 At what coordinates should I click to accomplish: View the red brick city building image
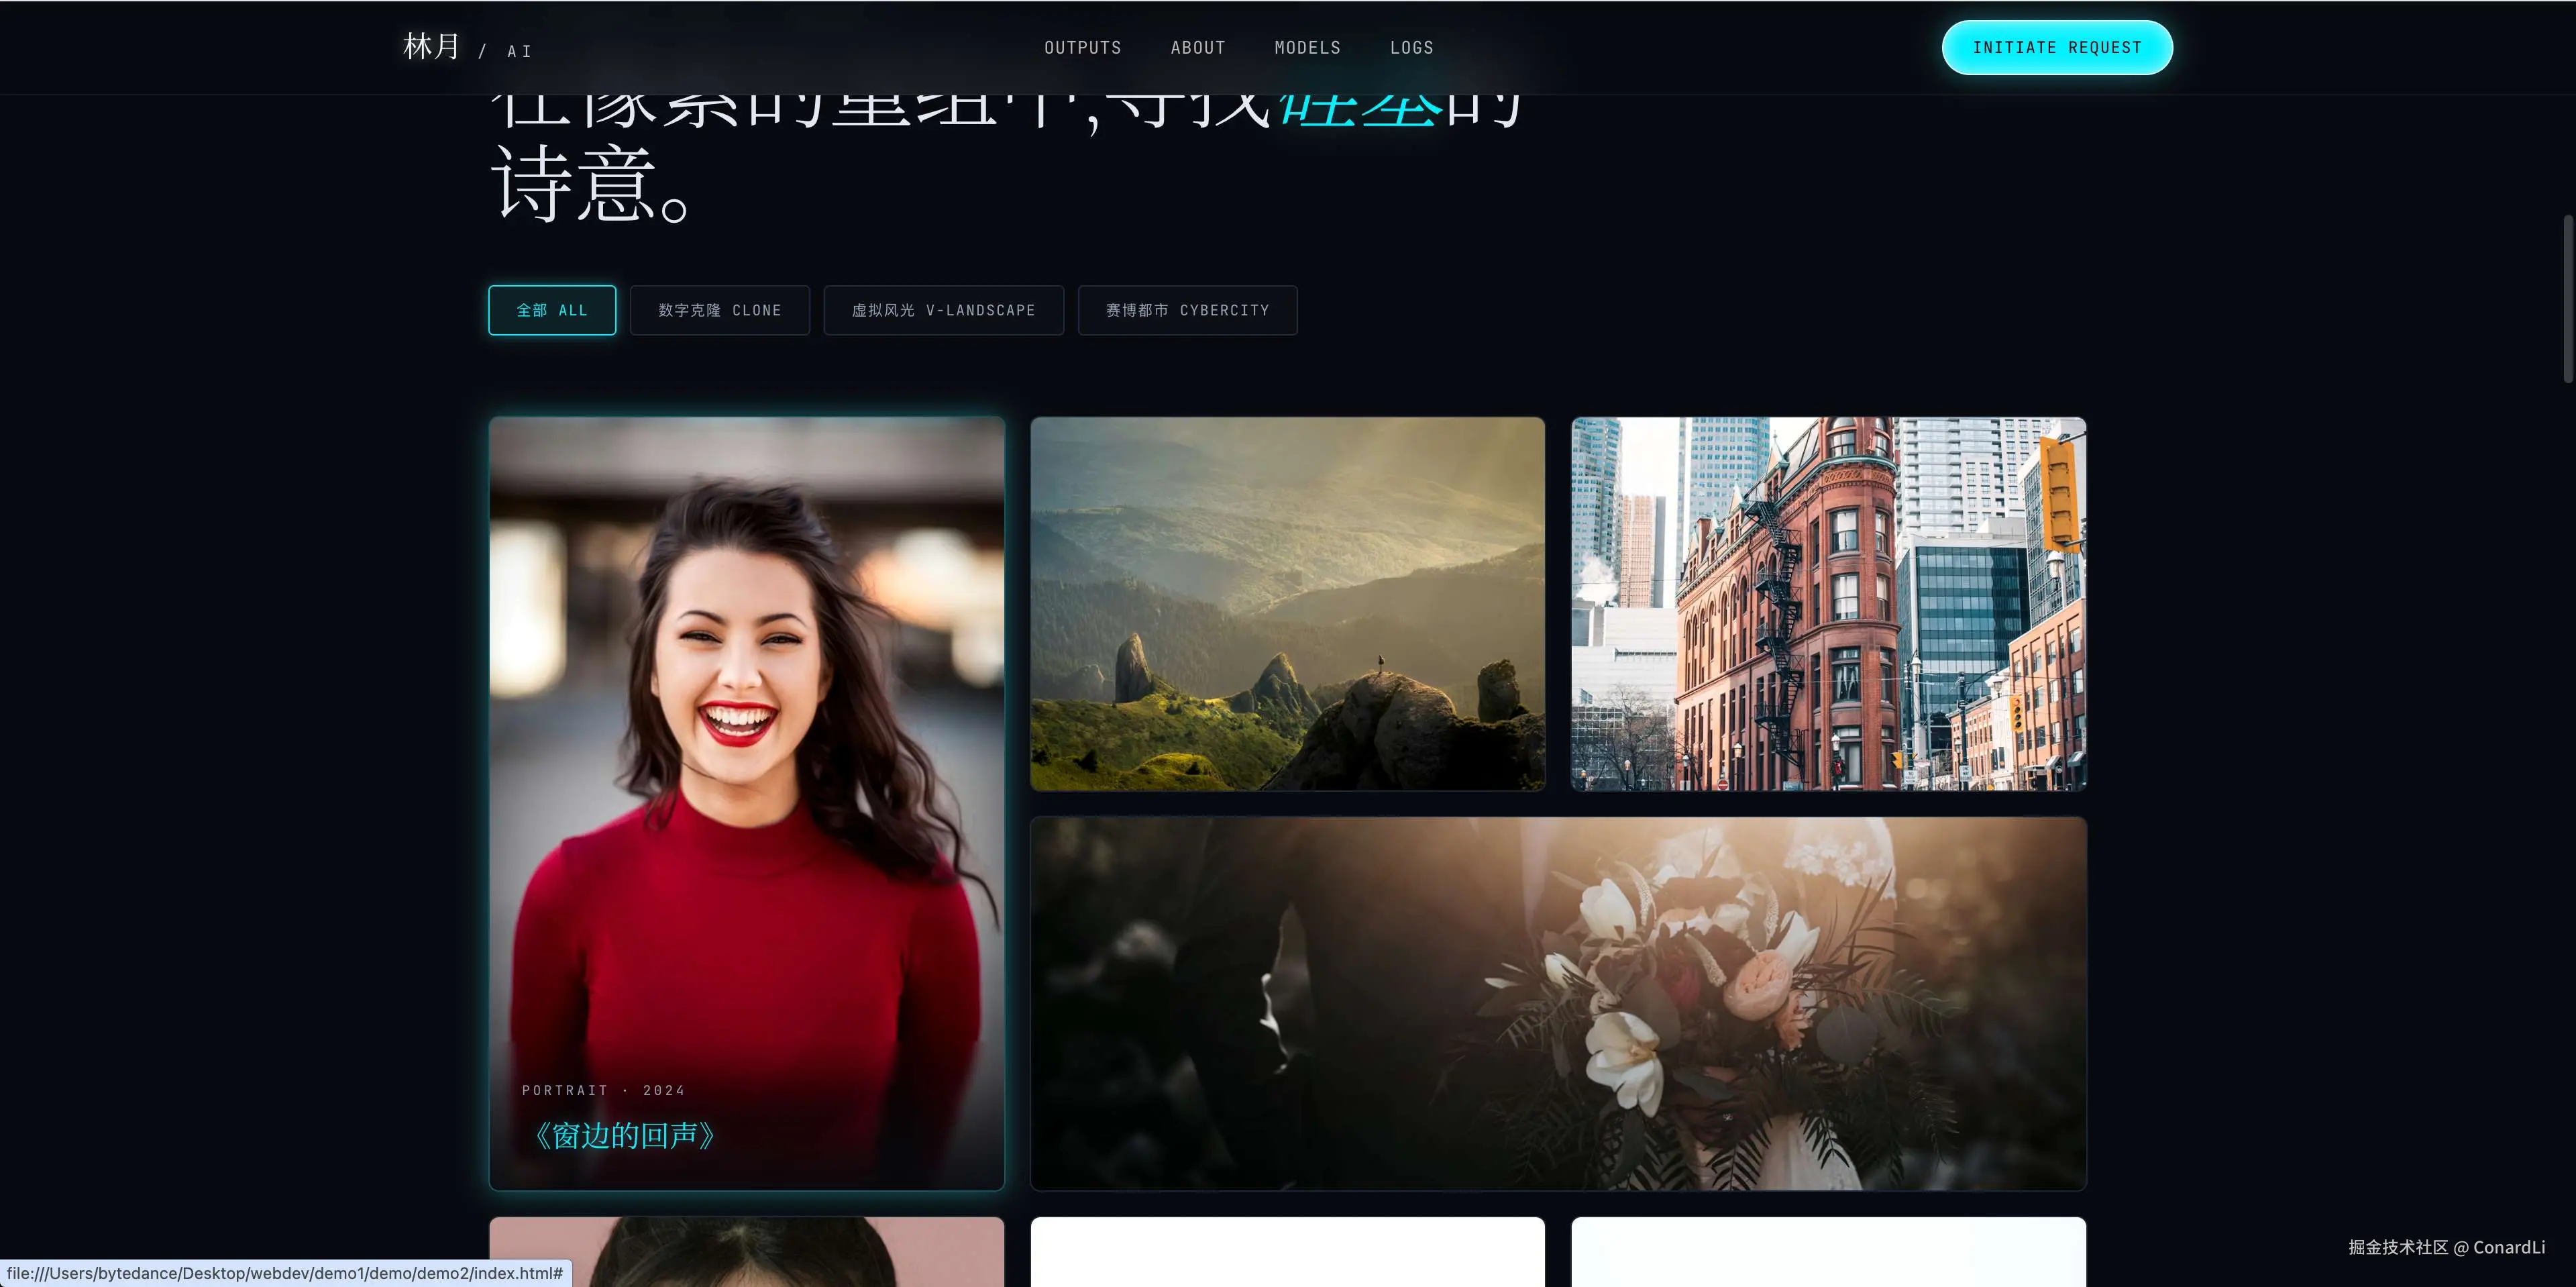pyautogui.click(x=1828, y=603)
